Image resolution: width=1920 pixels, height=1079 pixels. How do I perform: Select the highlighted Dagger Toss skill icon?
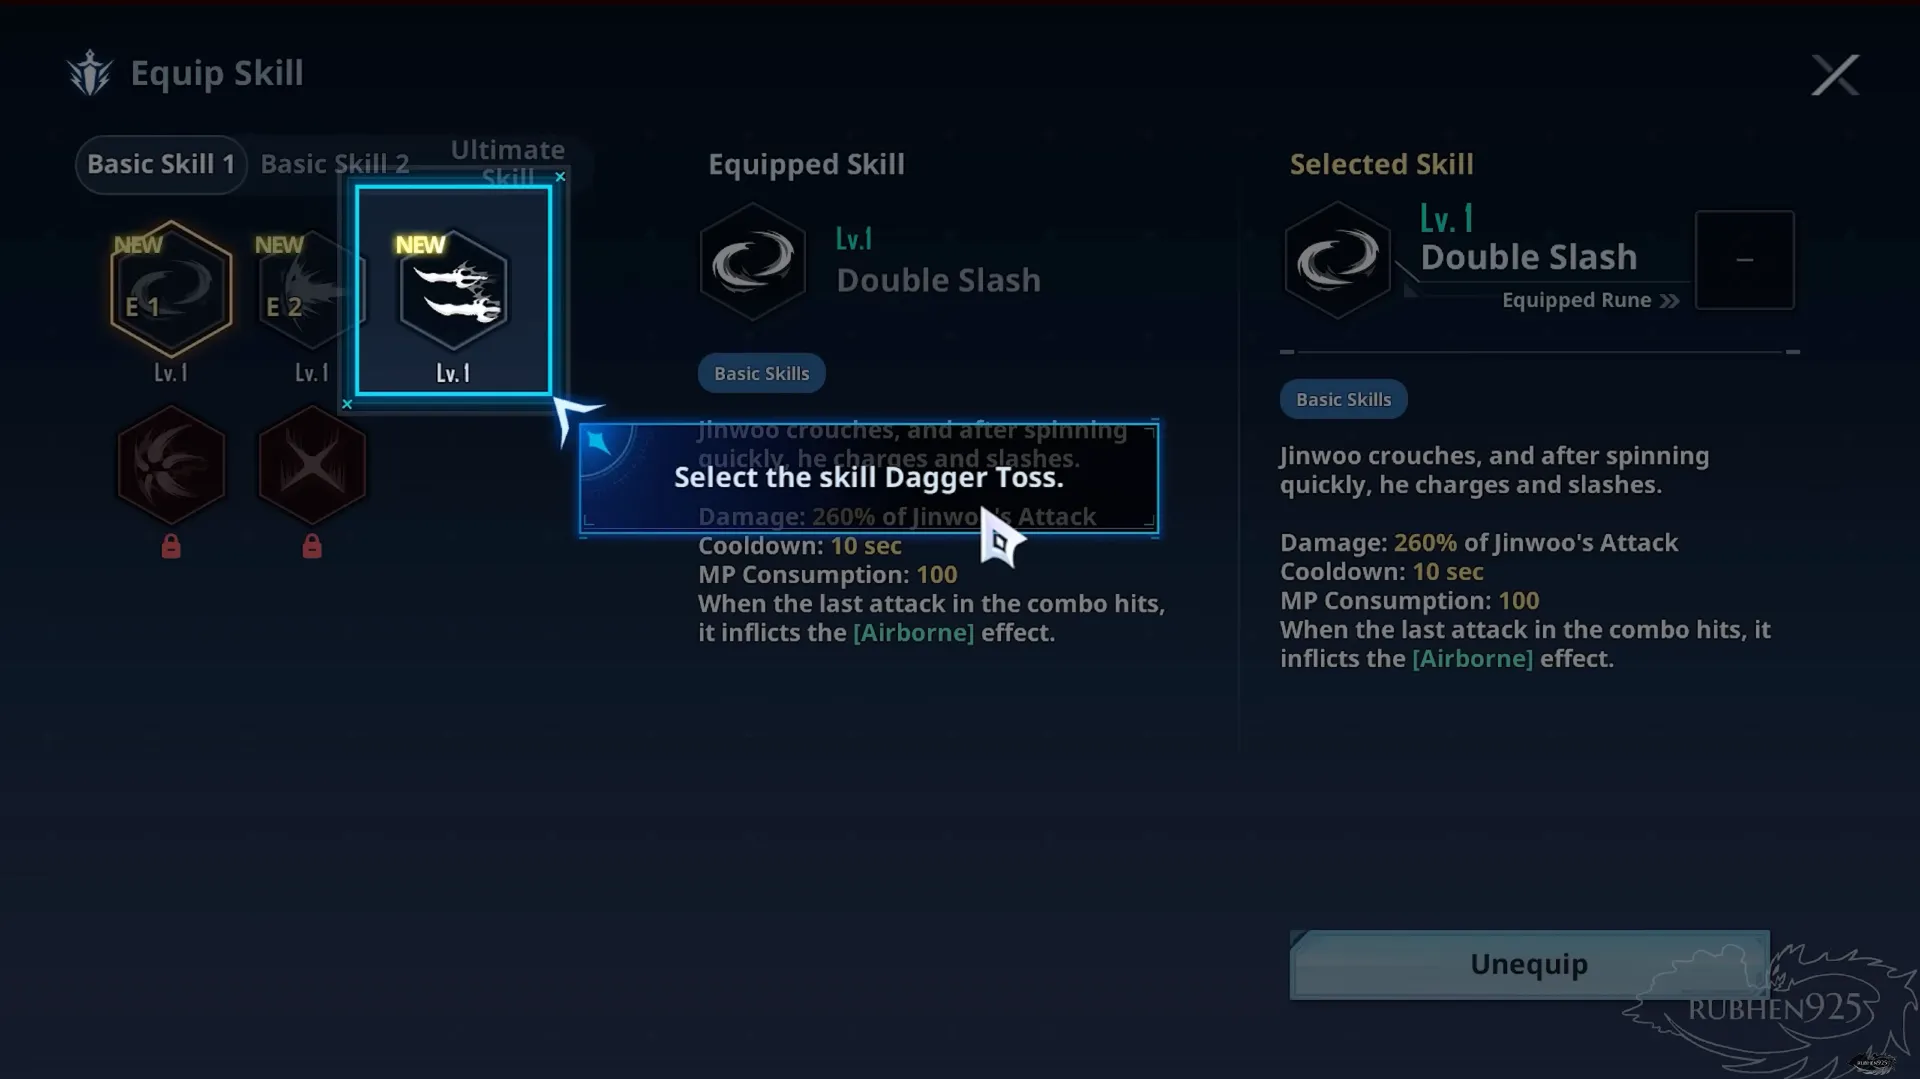pos(453,290)
